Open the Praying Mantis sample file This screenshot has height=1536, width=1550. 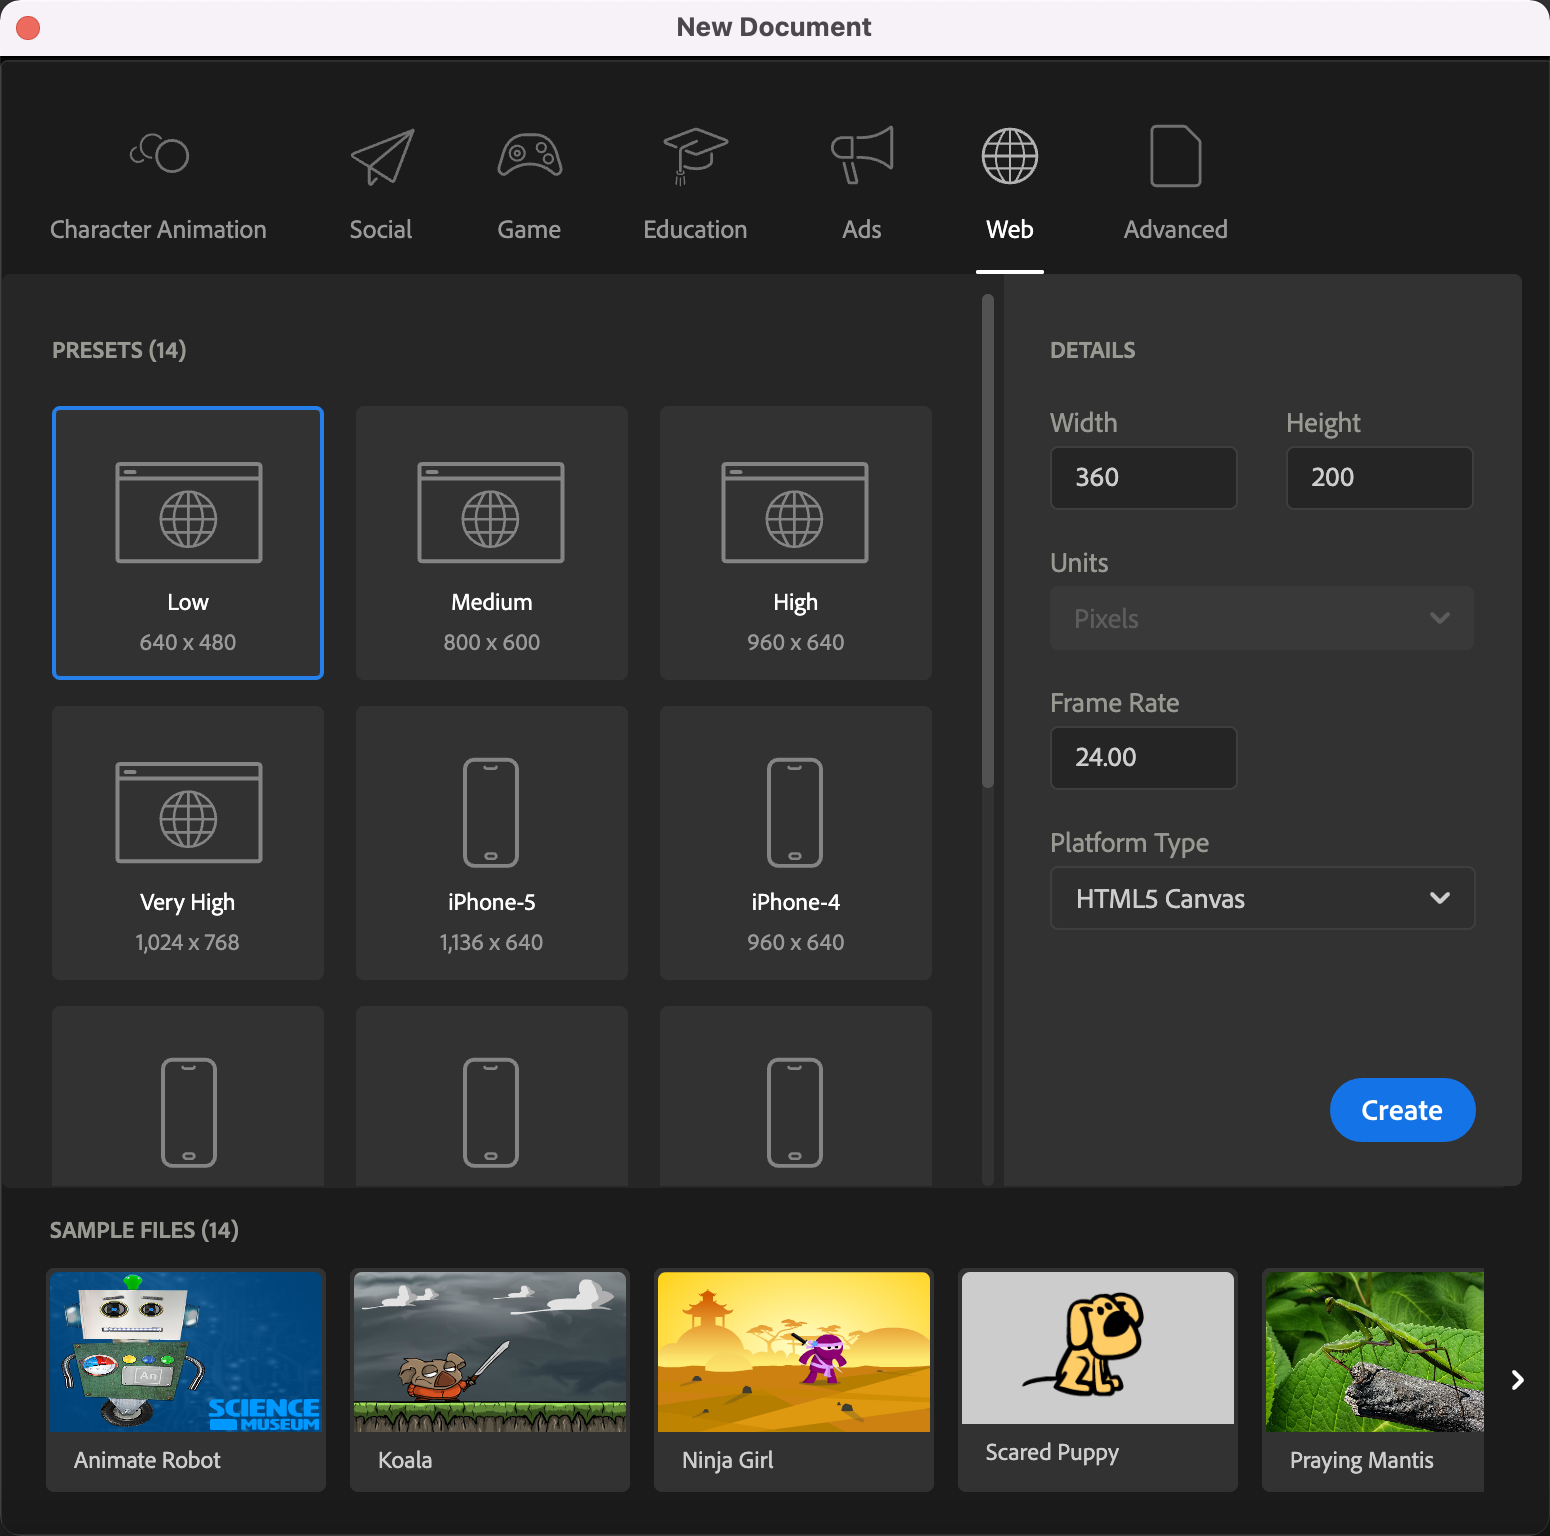point(1373,1380)
